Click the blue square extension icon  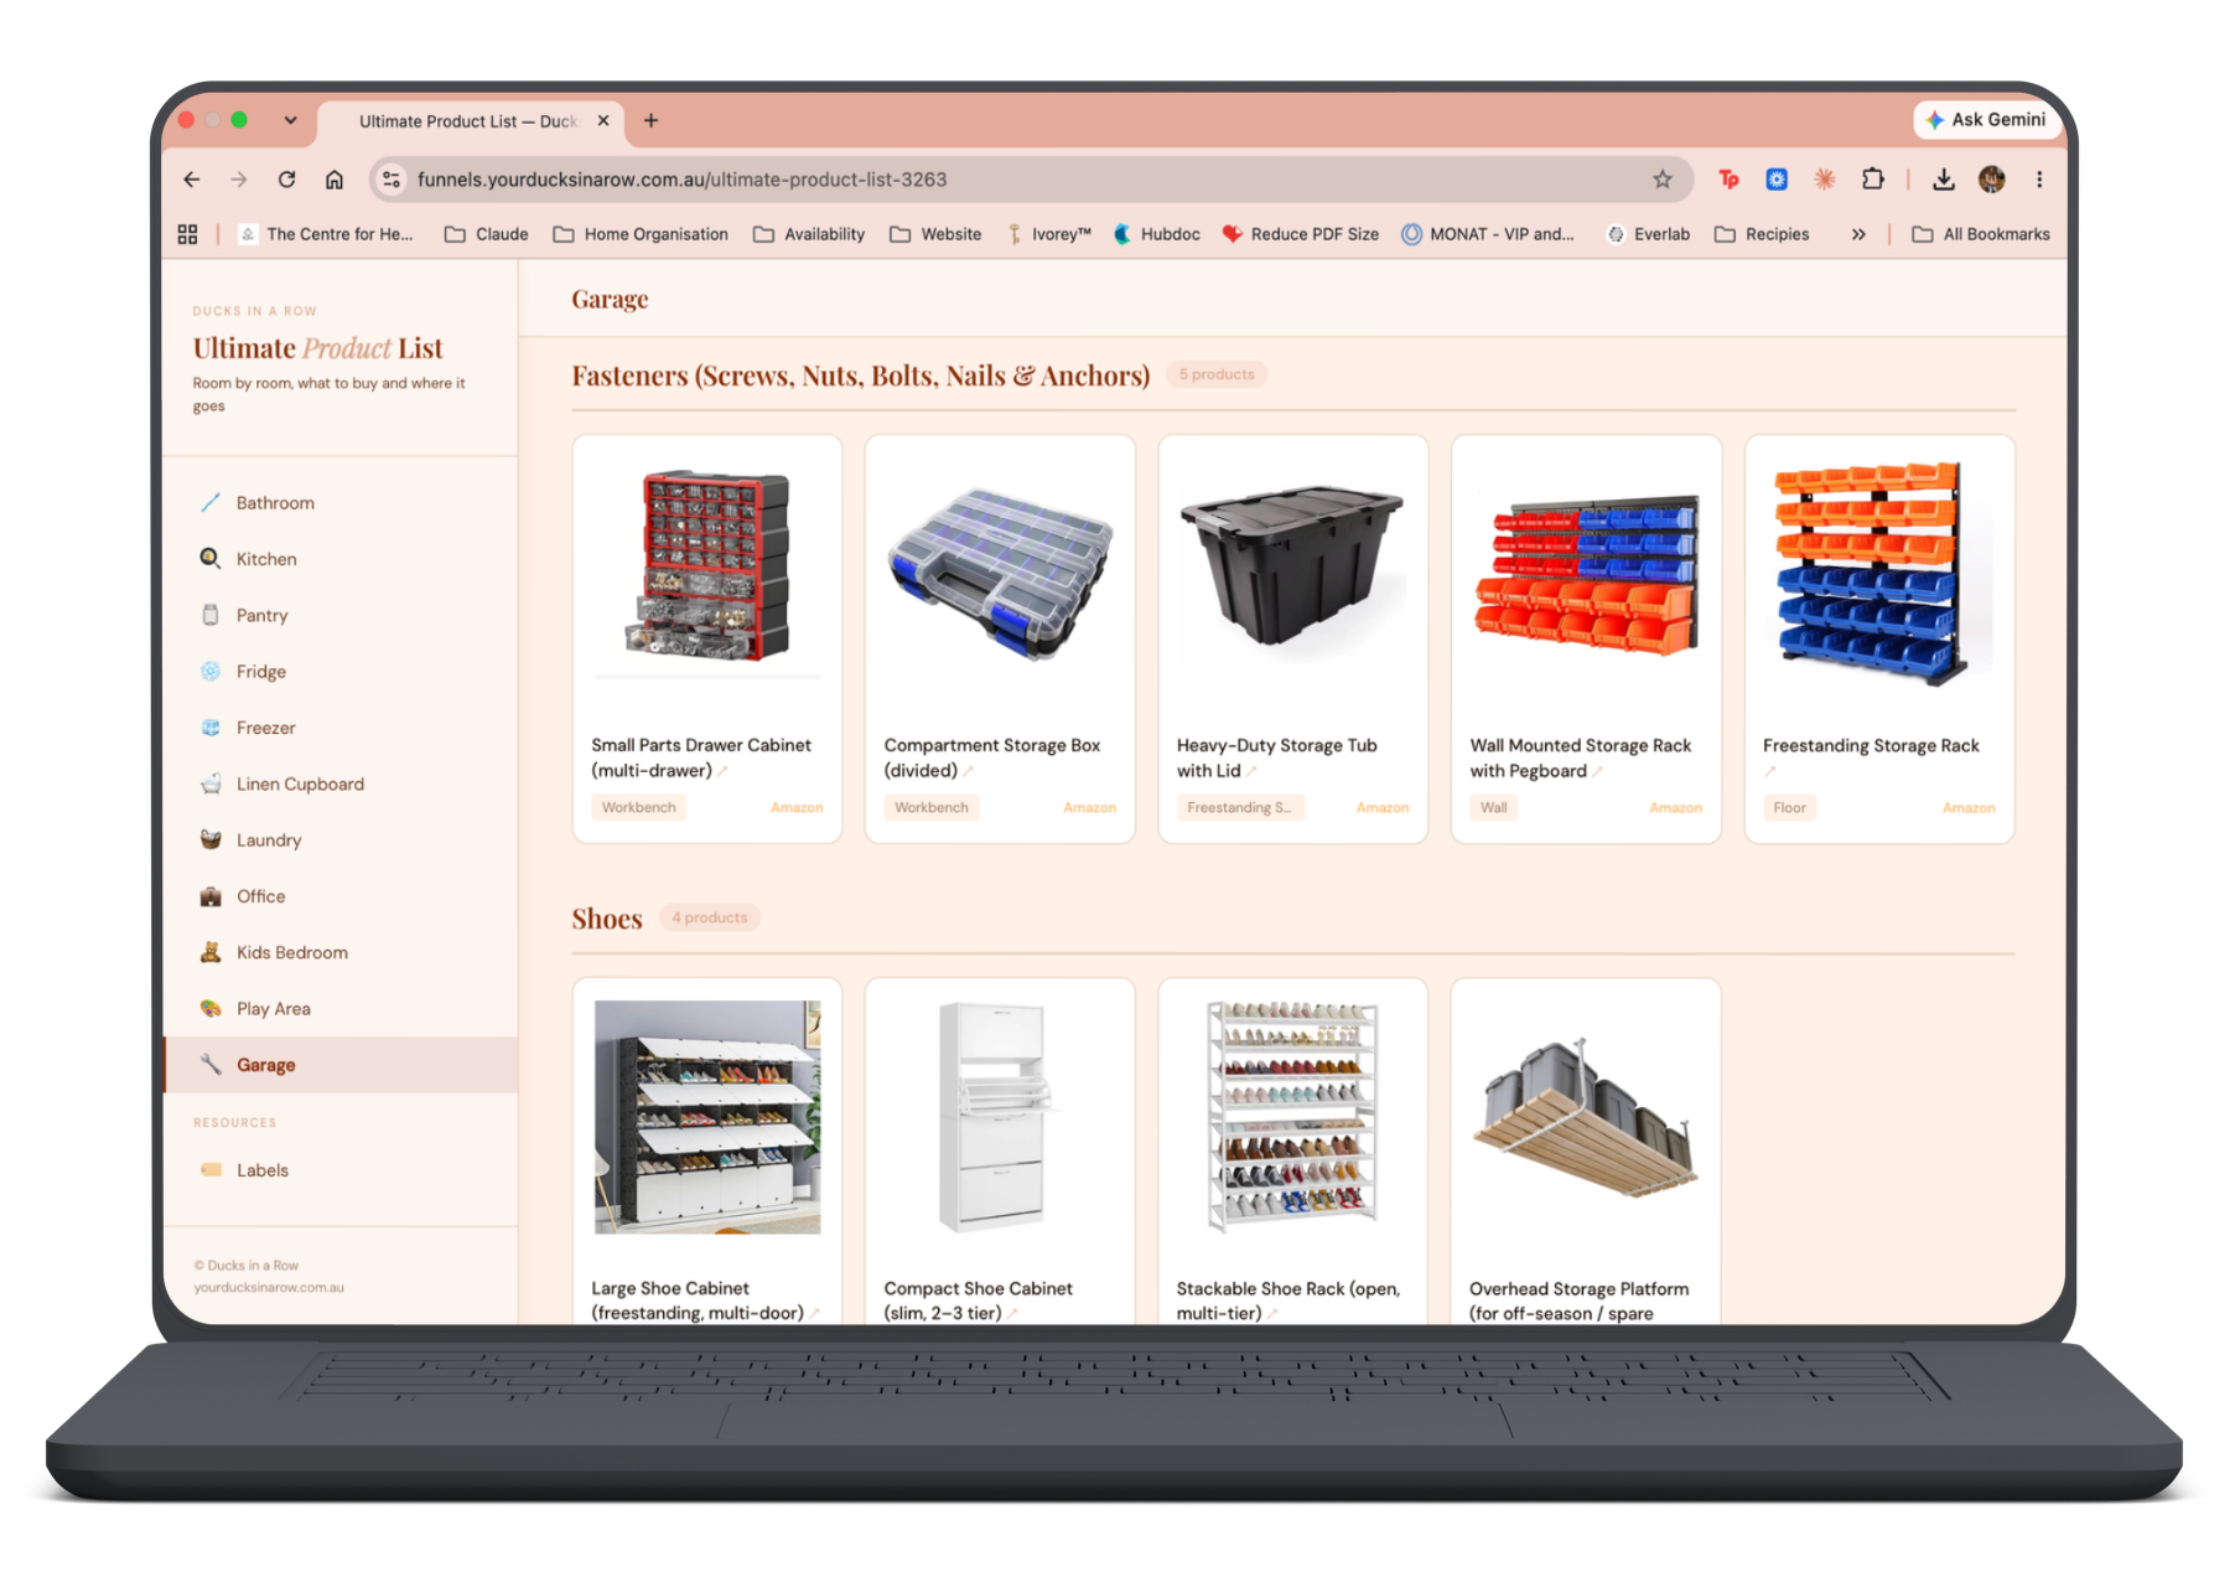tap(1776, 180)
